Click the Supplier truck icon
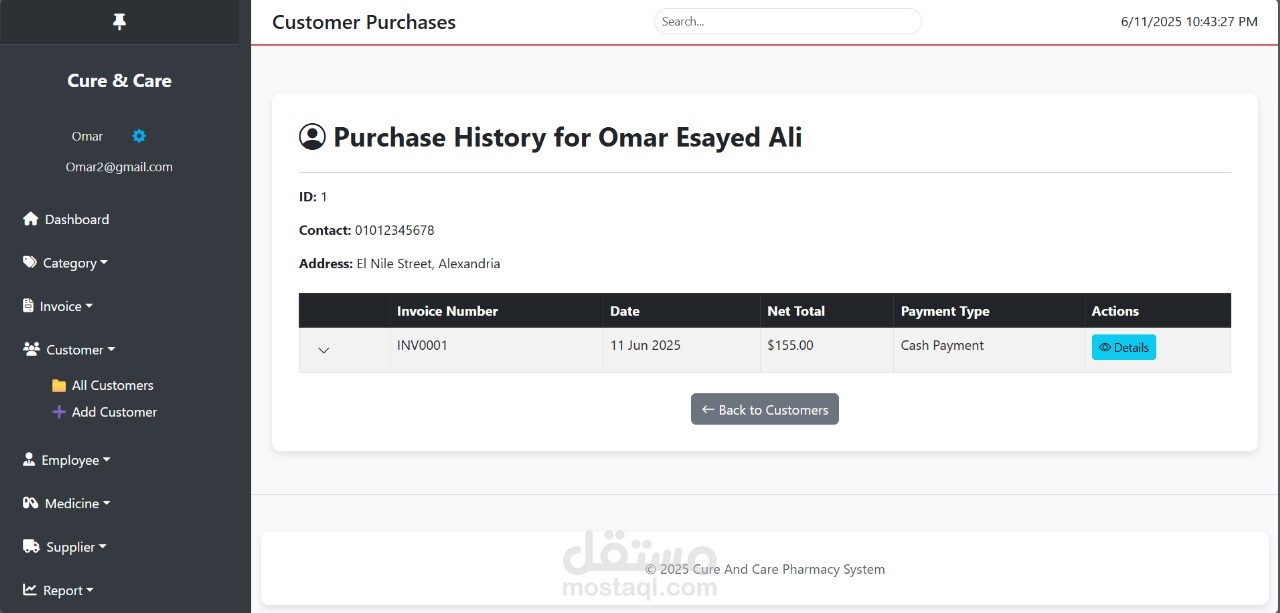Image resolution: width=1280 pixels, height=613 pixels. click(x=31, y=547)
